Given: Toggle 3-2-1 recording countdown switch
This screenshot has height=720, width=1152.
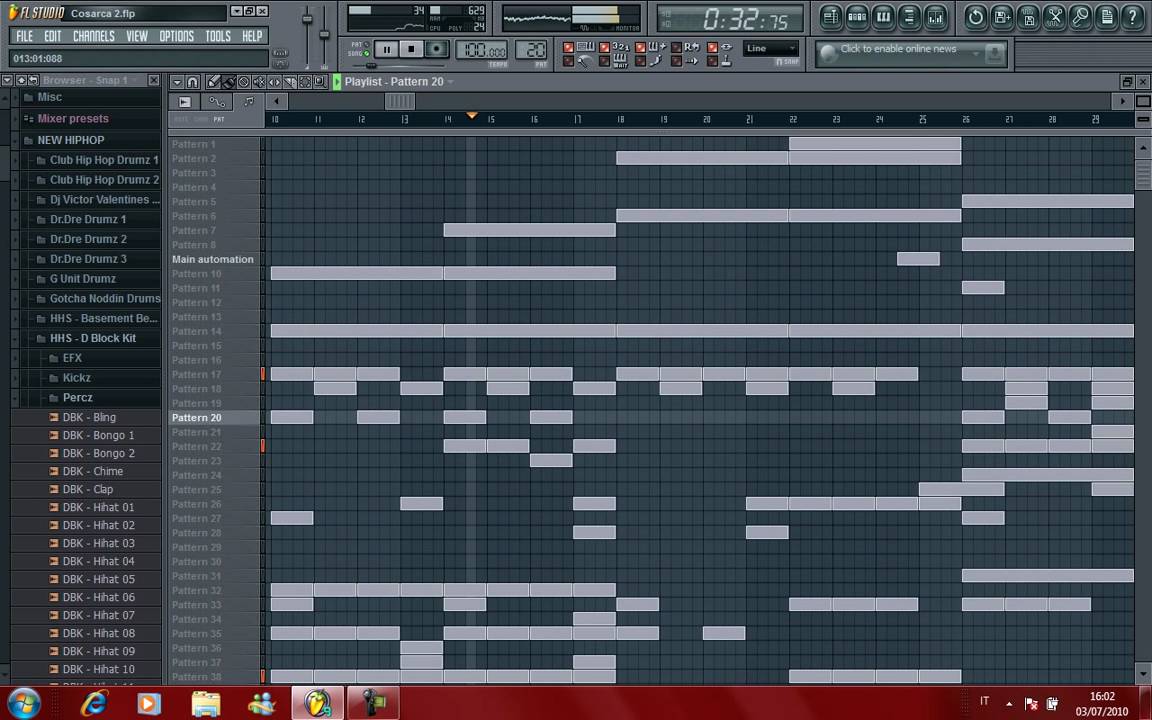Looking at the screenshot, I should pyautogui.click(x=604, y=47).
